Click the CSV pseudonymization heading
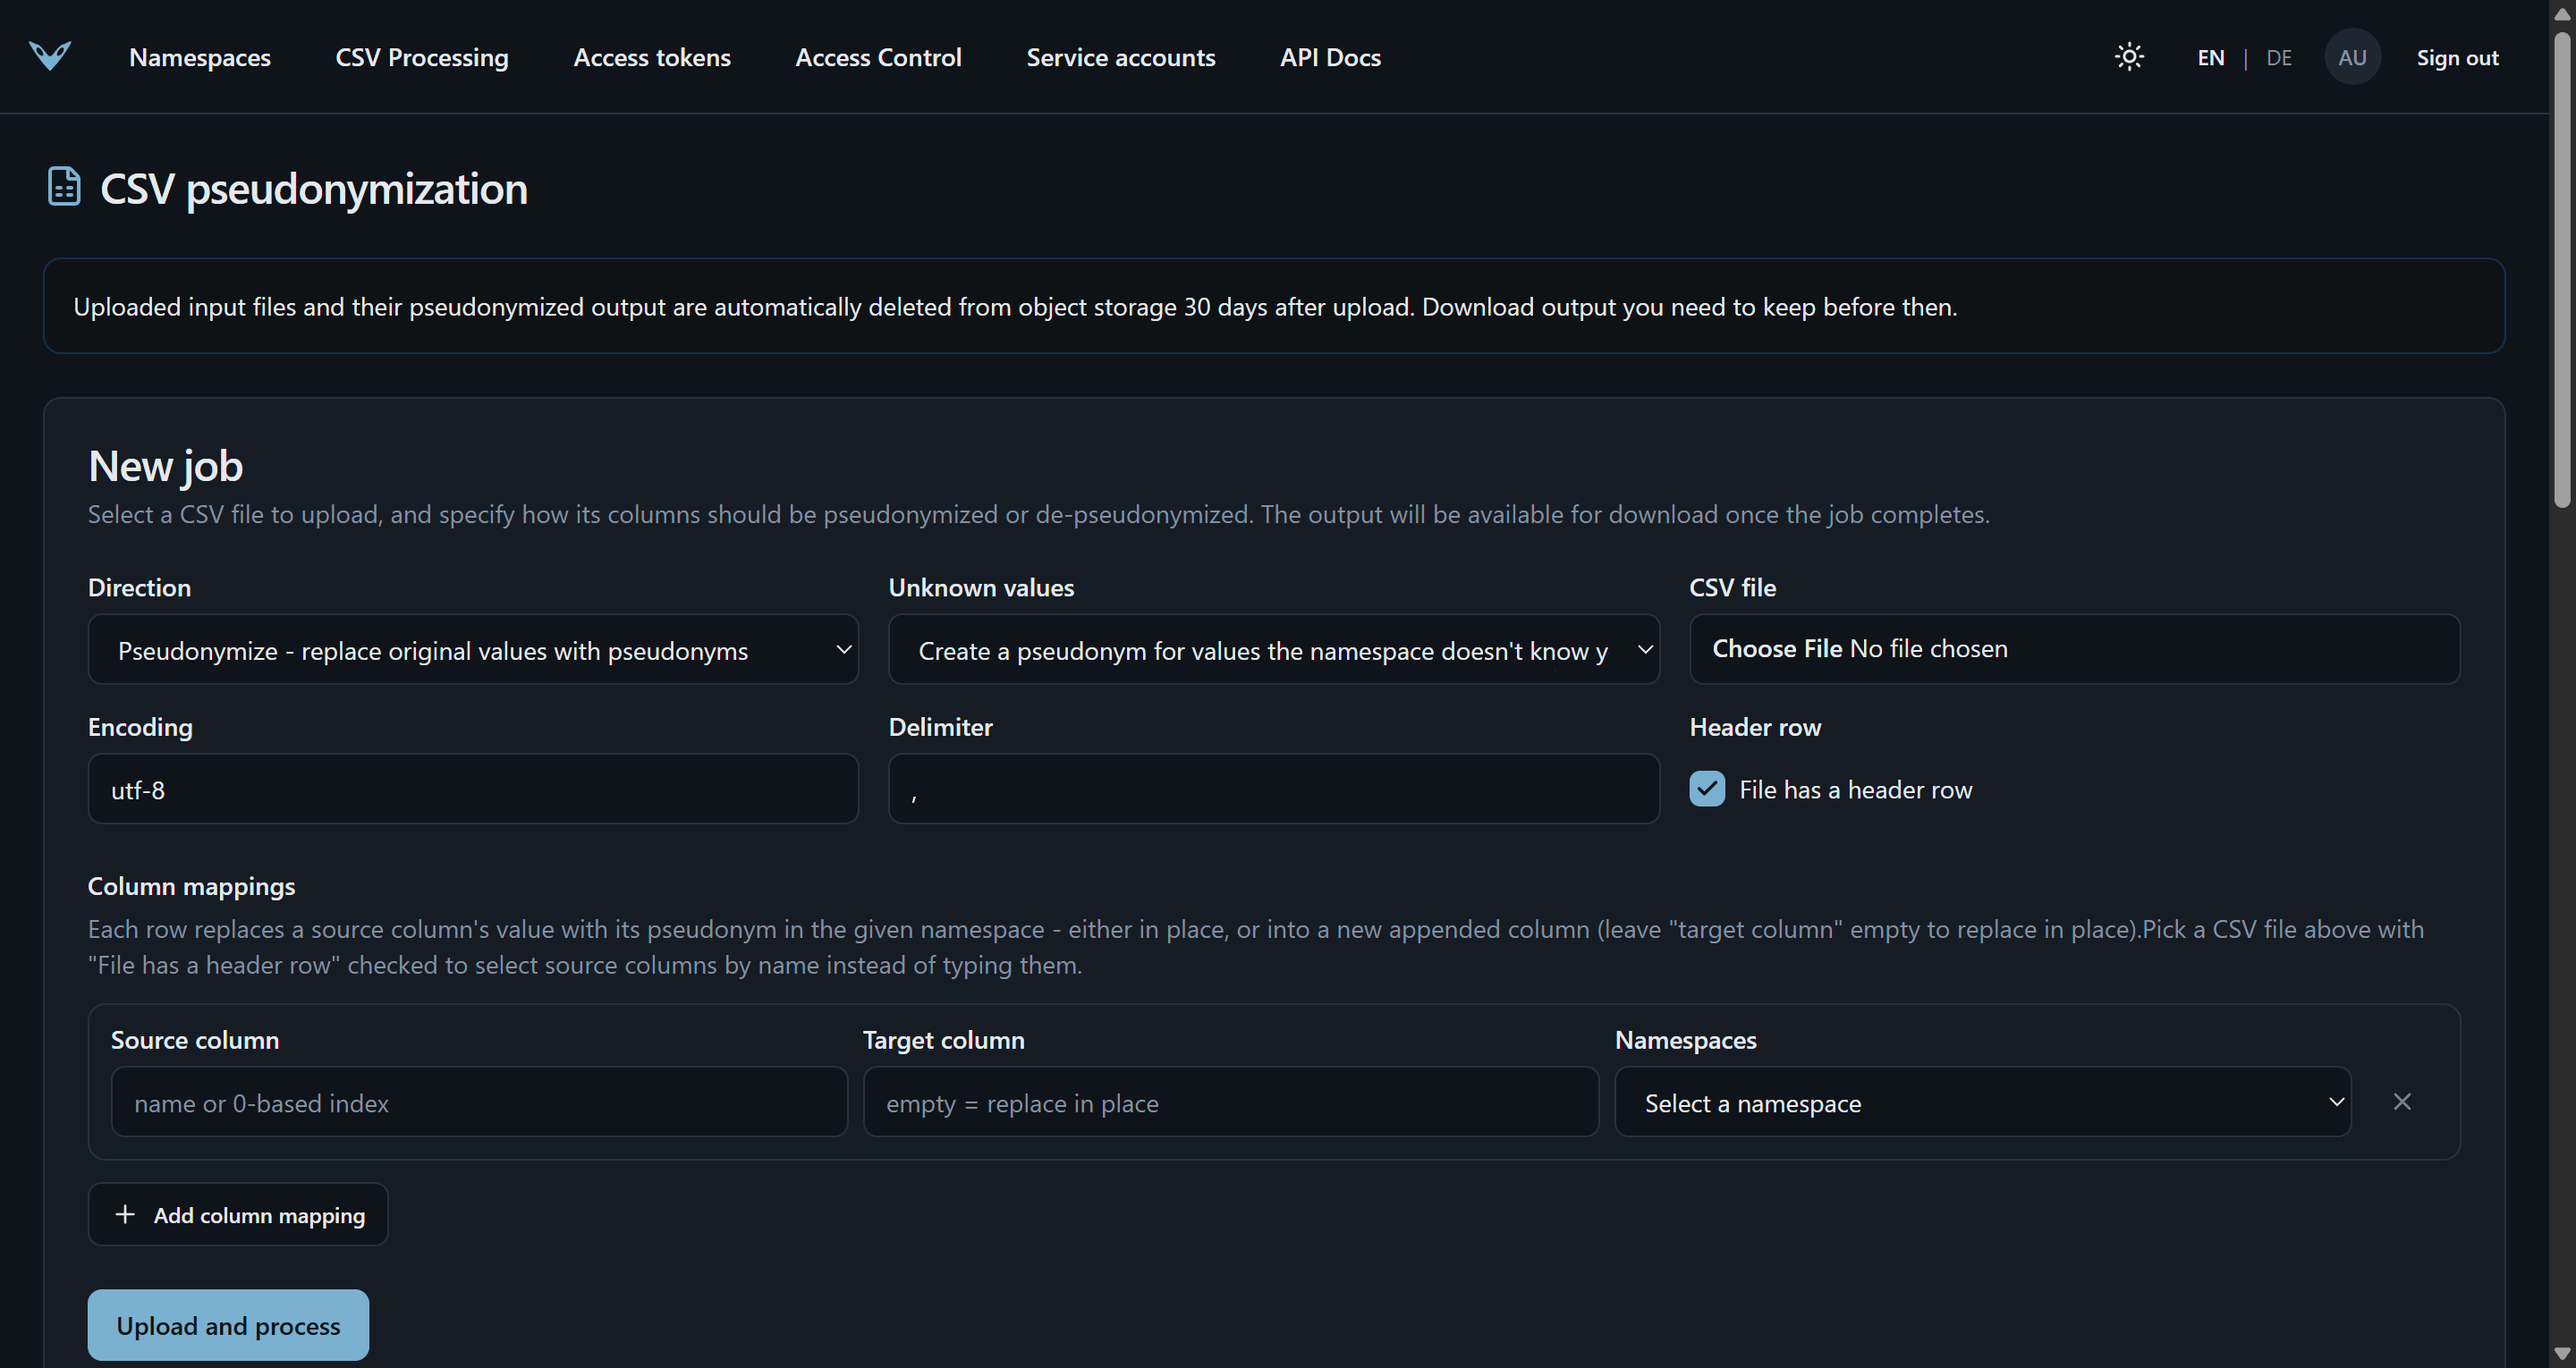This screenshot has width=2576, height=1368. [313, 188]
